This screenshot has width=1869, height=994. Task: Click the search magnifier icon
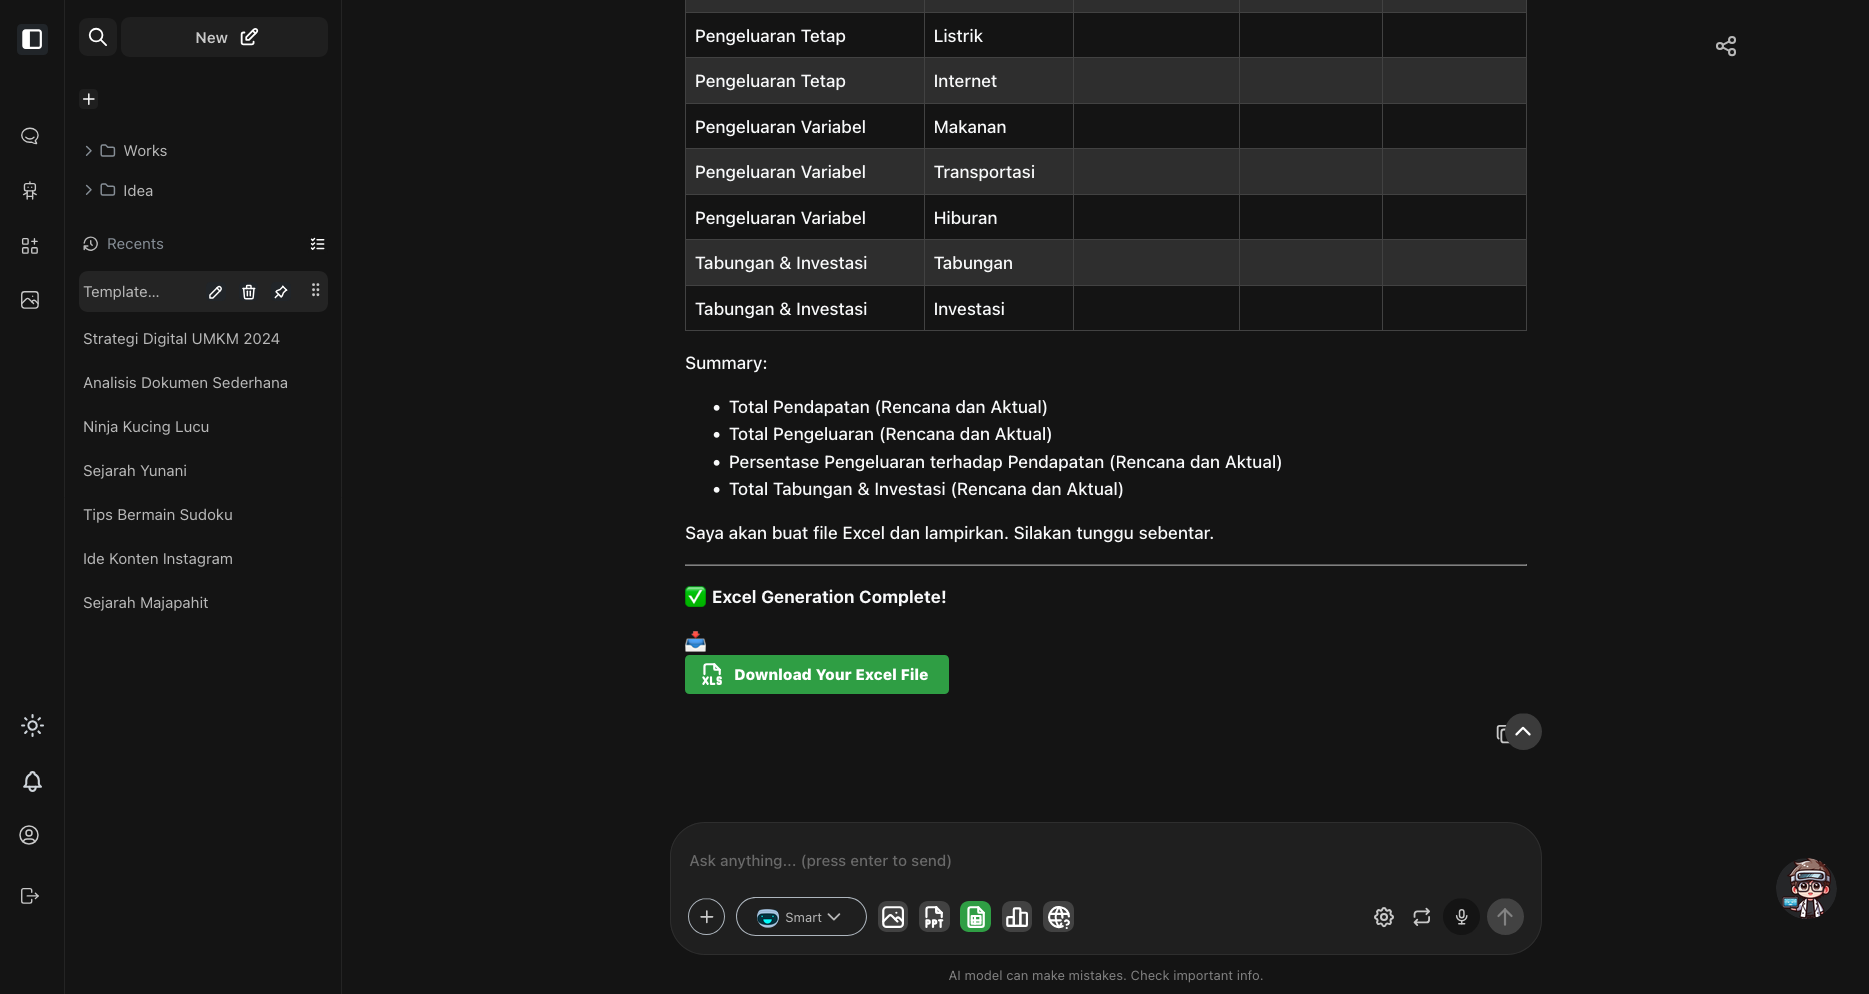coord(98,37)
